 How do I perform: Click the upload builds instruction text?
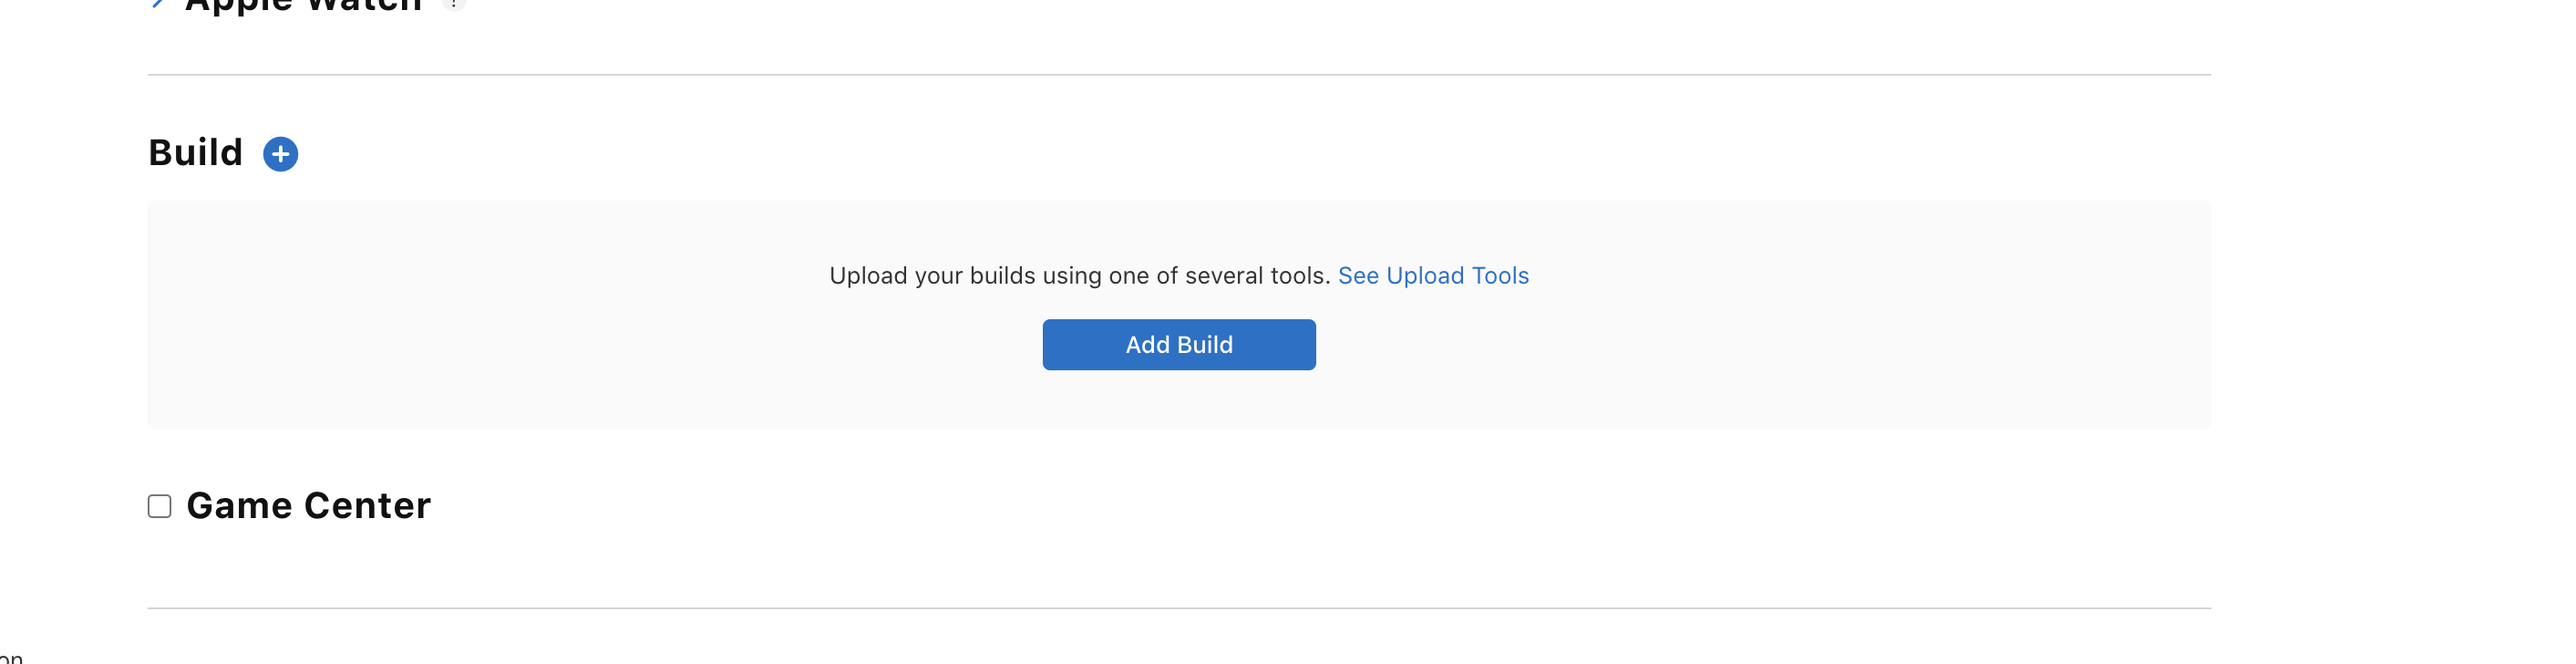pos(1079,276)
